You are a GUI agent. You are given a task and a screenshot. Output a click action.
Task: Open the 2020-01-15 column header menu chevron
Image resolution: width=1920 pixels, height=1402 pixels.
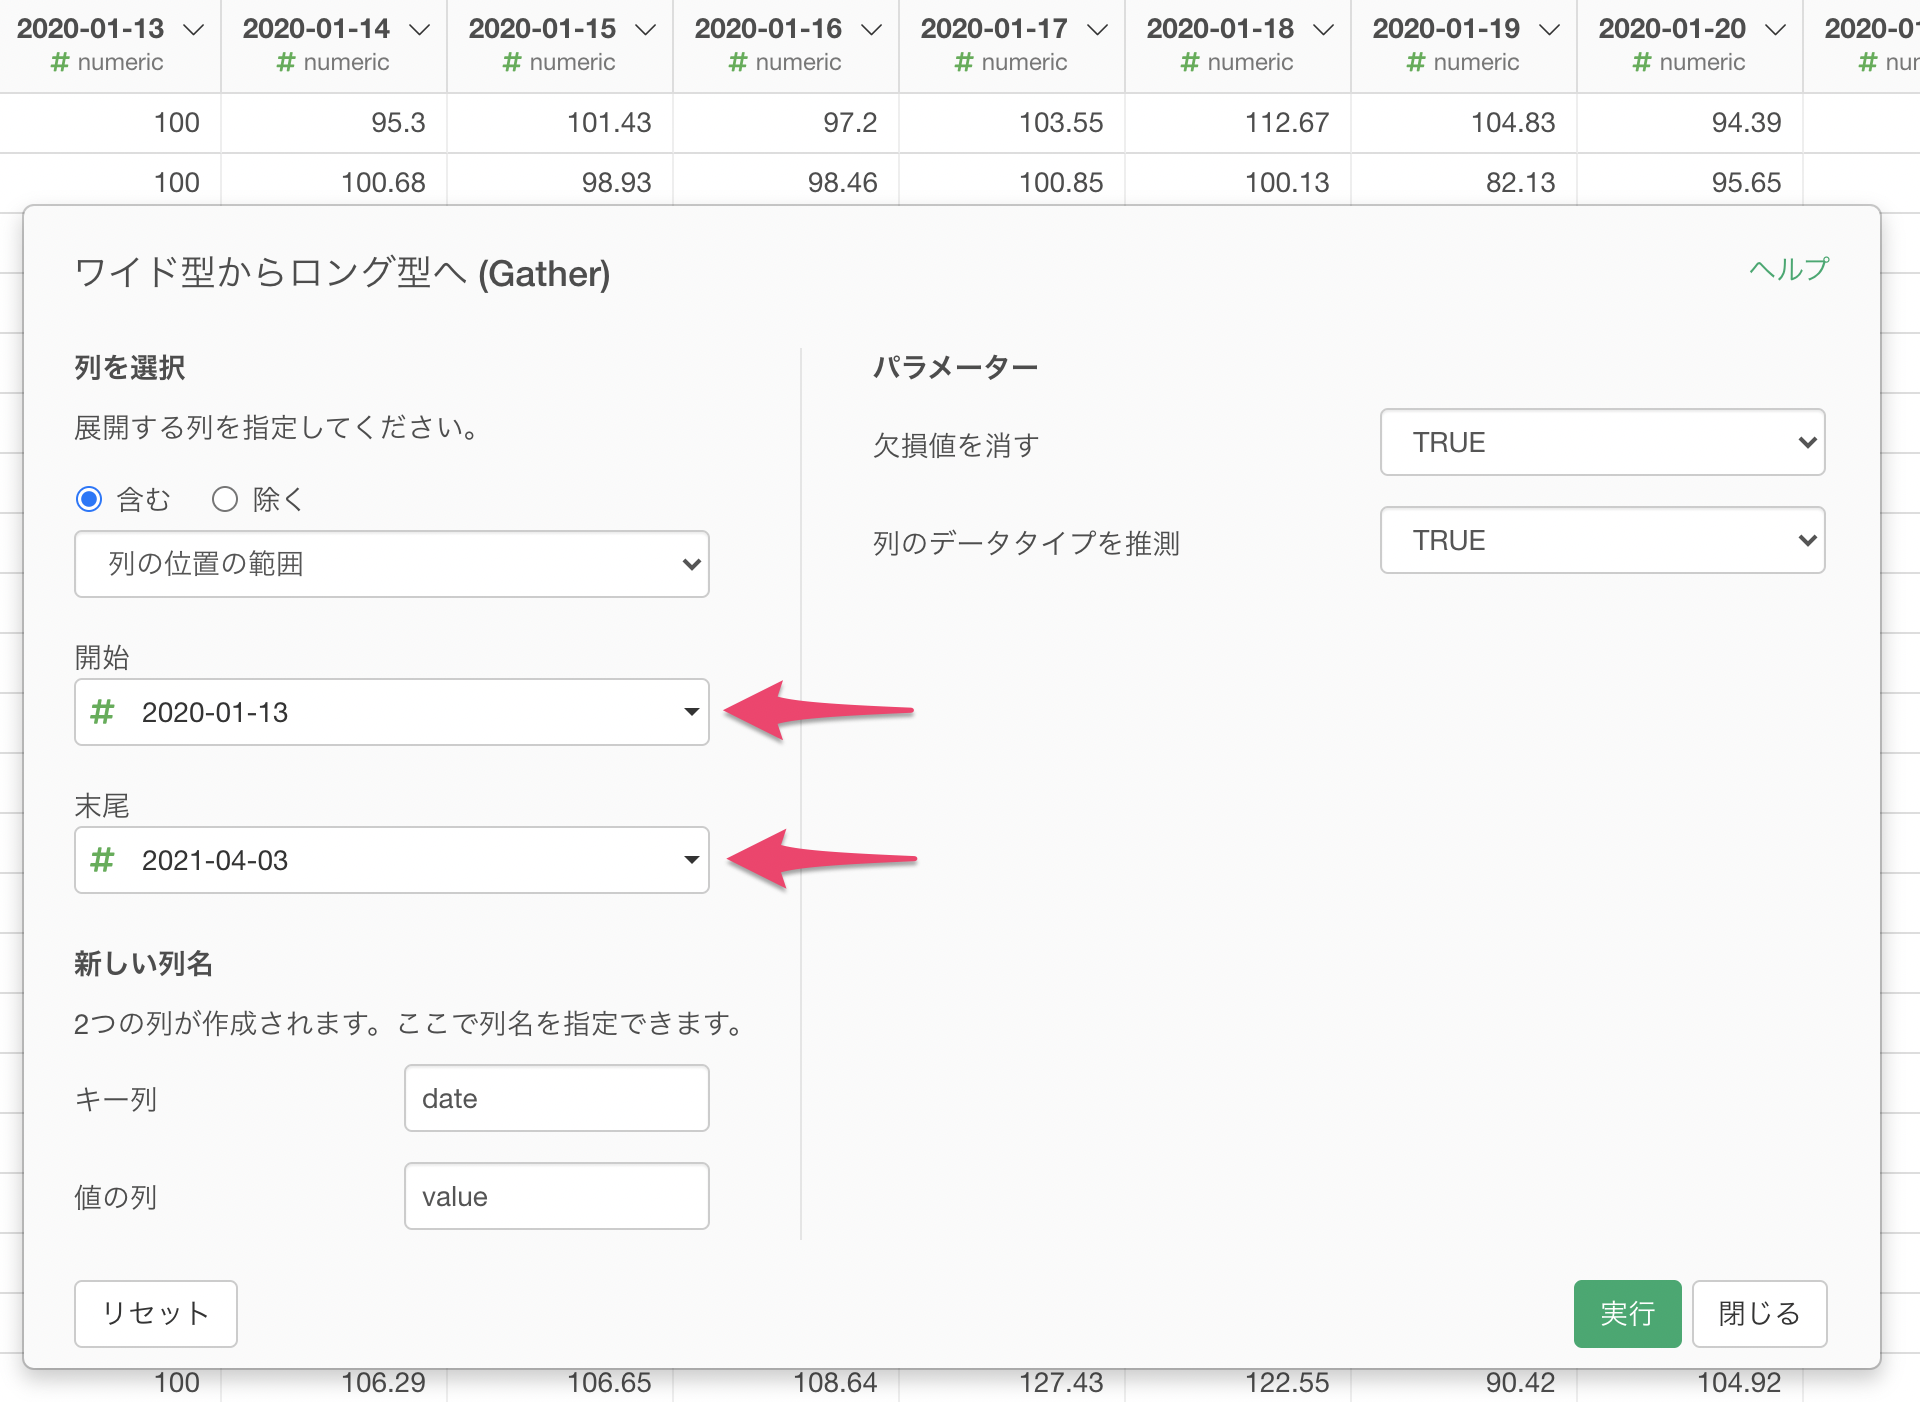point(646,30)
